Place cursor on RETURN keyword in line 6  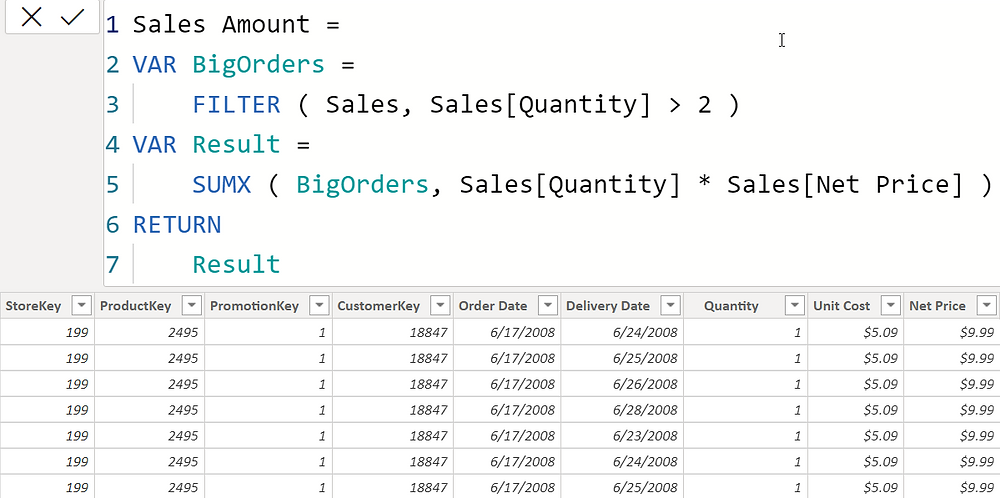point(177,224)
